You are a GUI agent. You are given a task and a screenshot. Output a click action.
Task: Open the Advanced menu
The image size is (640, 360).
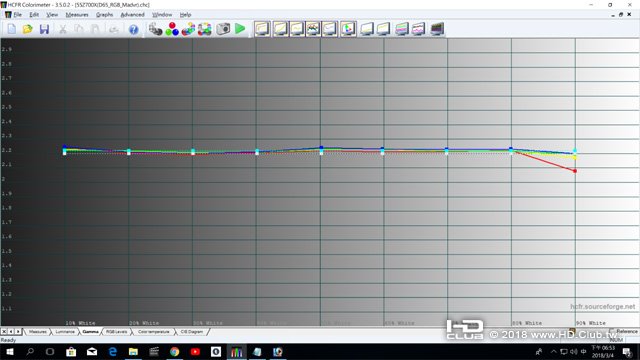[132, 15]
